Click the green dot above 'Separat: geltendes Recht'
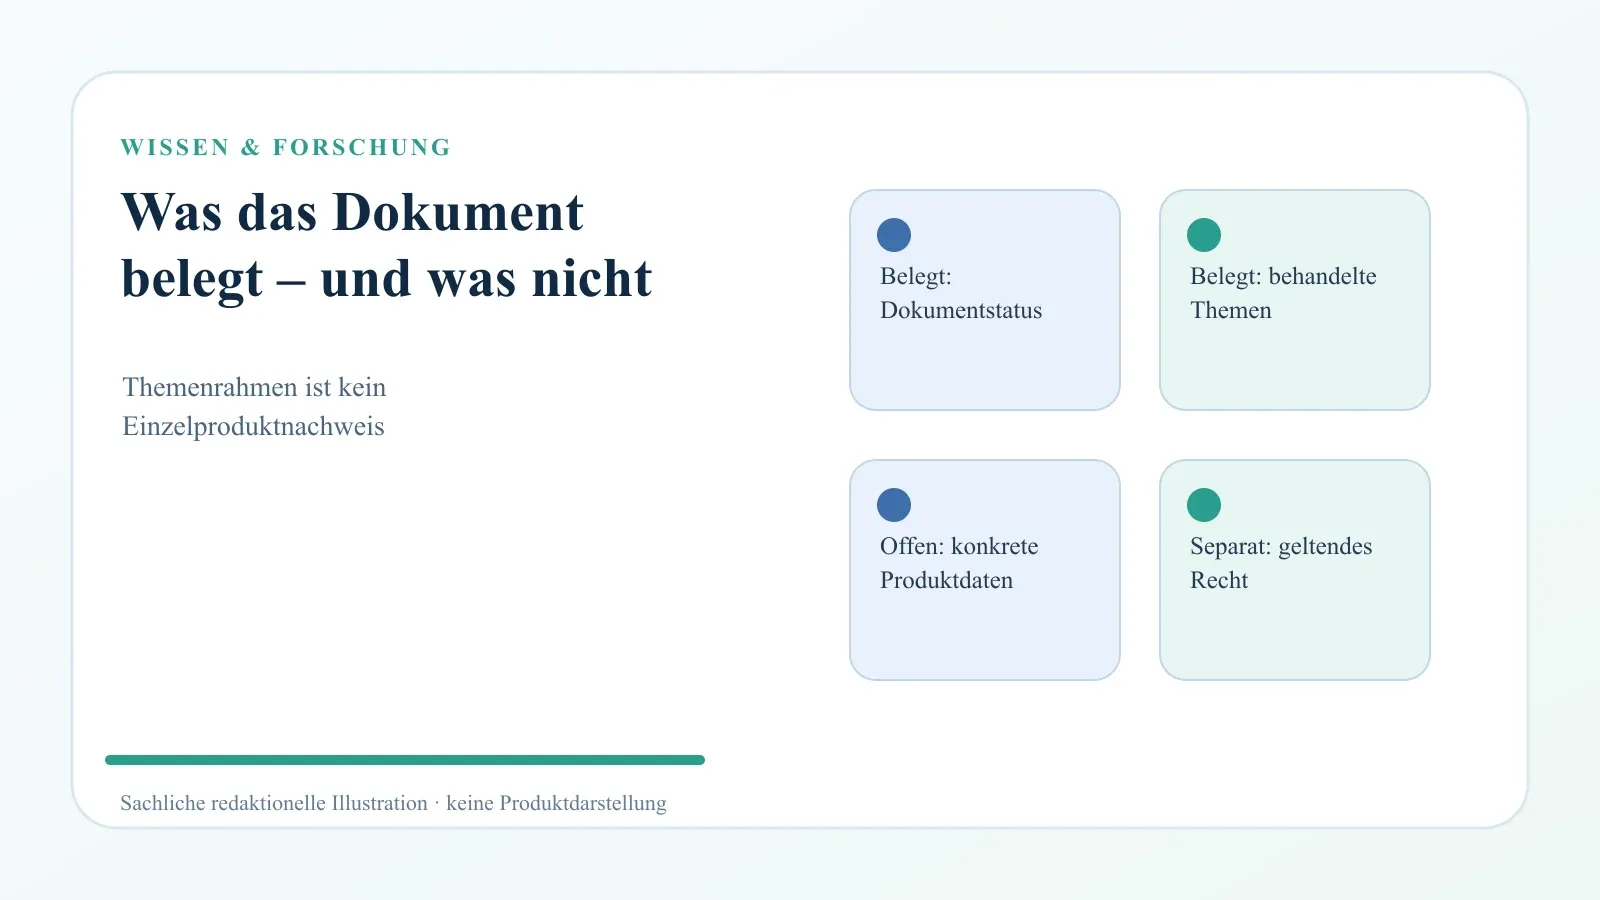Image resolution: width=1600 pixels, height=900 pixels. point(1204,505)
